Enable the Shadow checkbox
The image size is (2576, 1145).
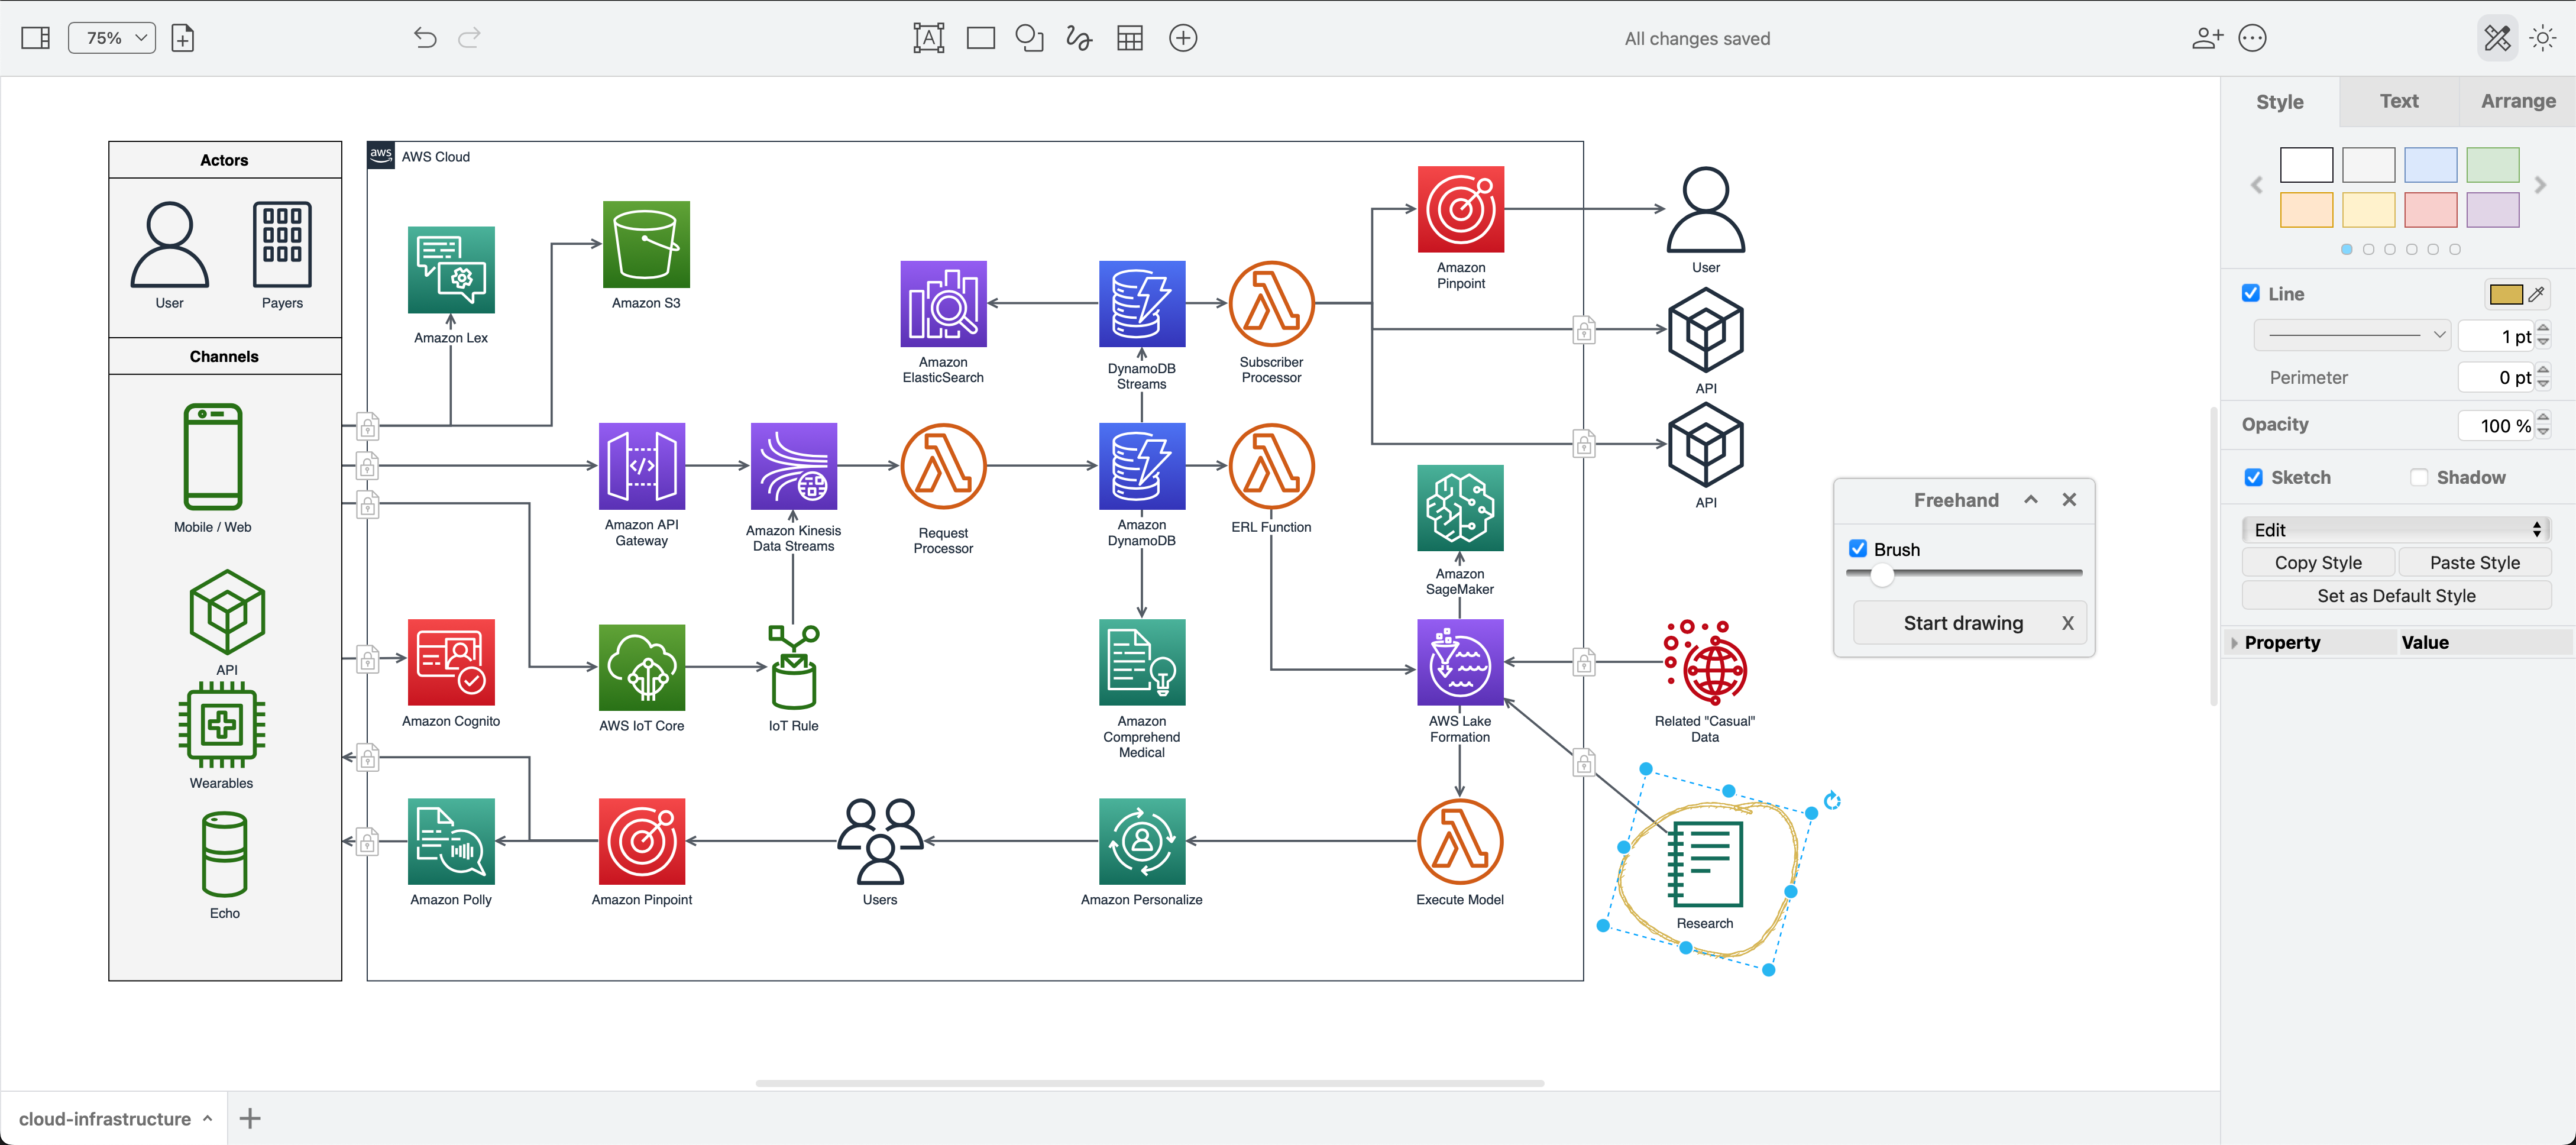[2419, 477]
